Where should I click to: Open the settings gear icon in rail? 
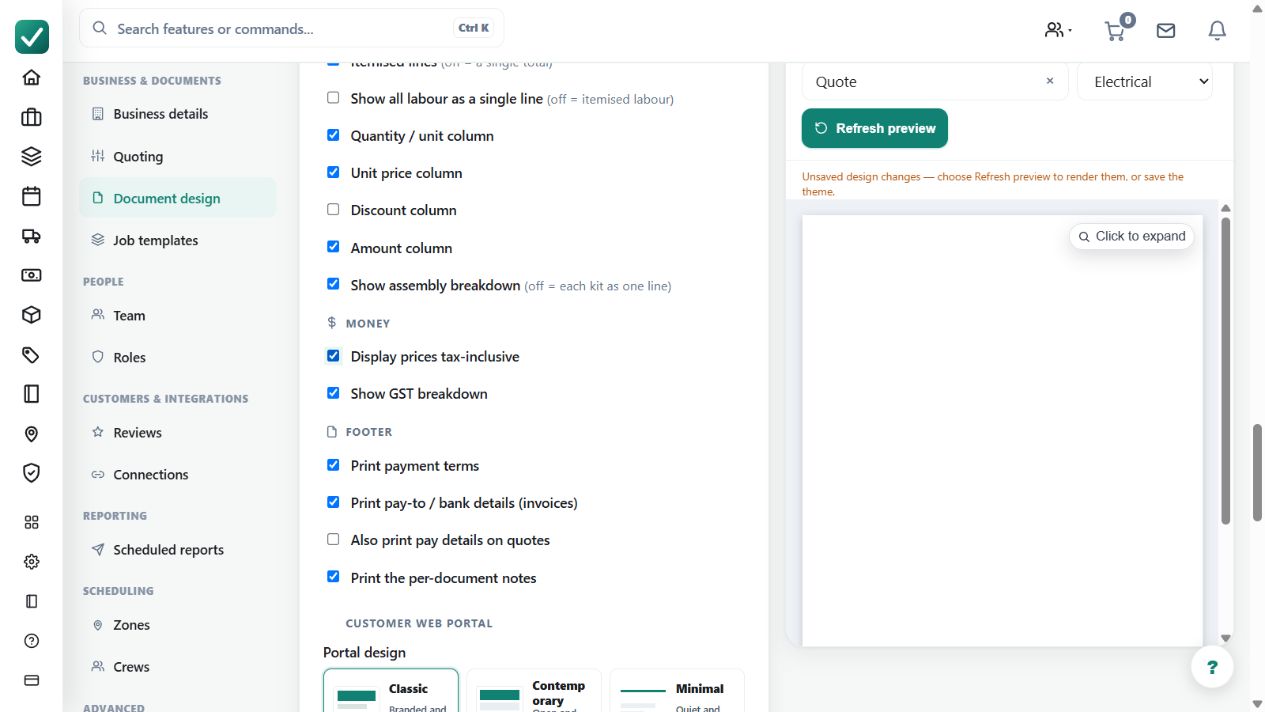(x=31, y=562)
